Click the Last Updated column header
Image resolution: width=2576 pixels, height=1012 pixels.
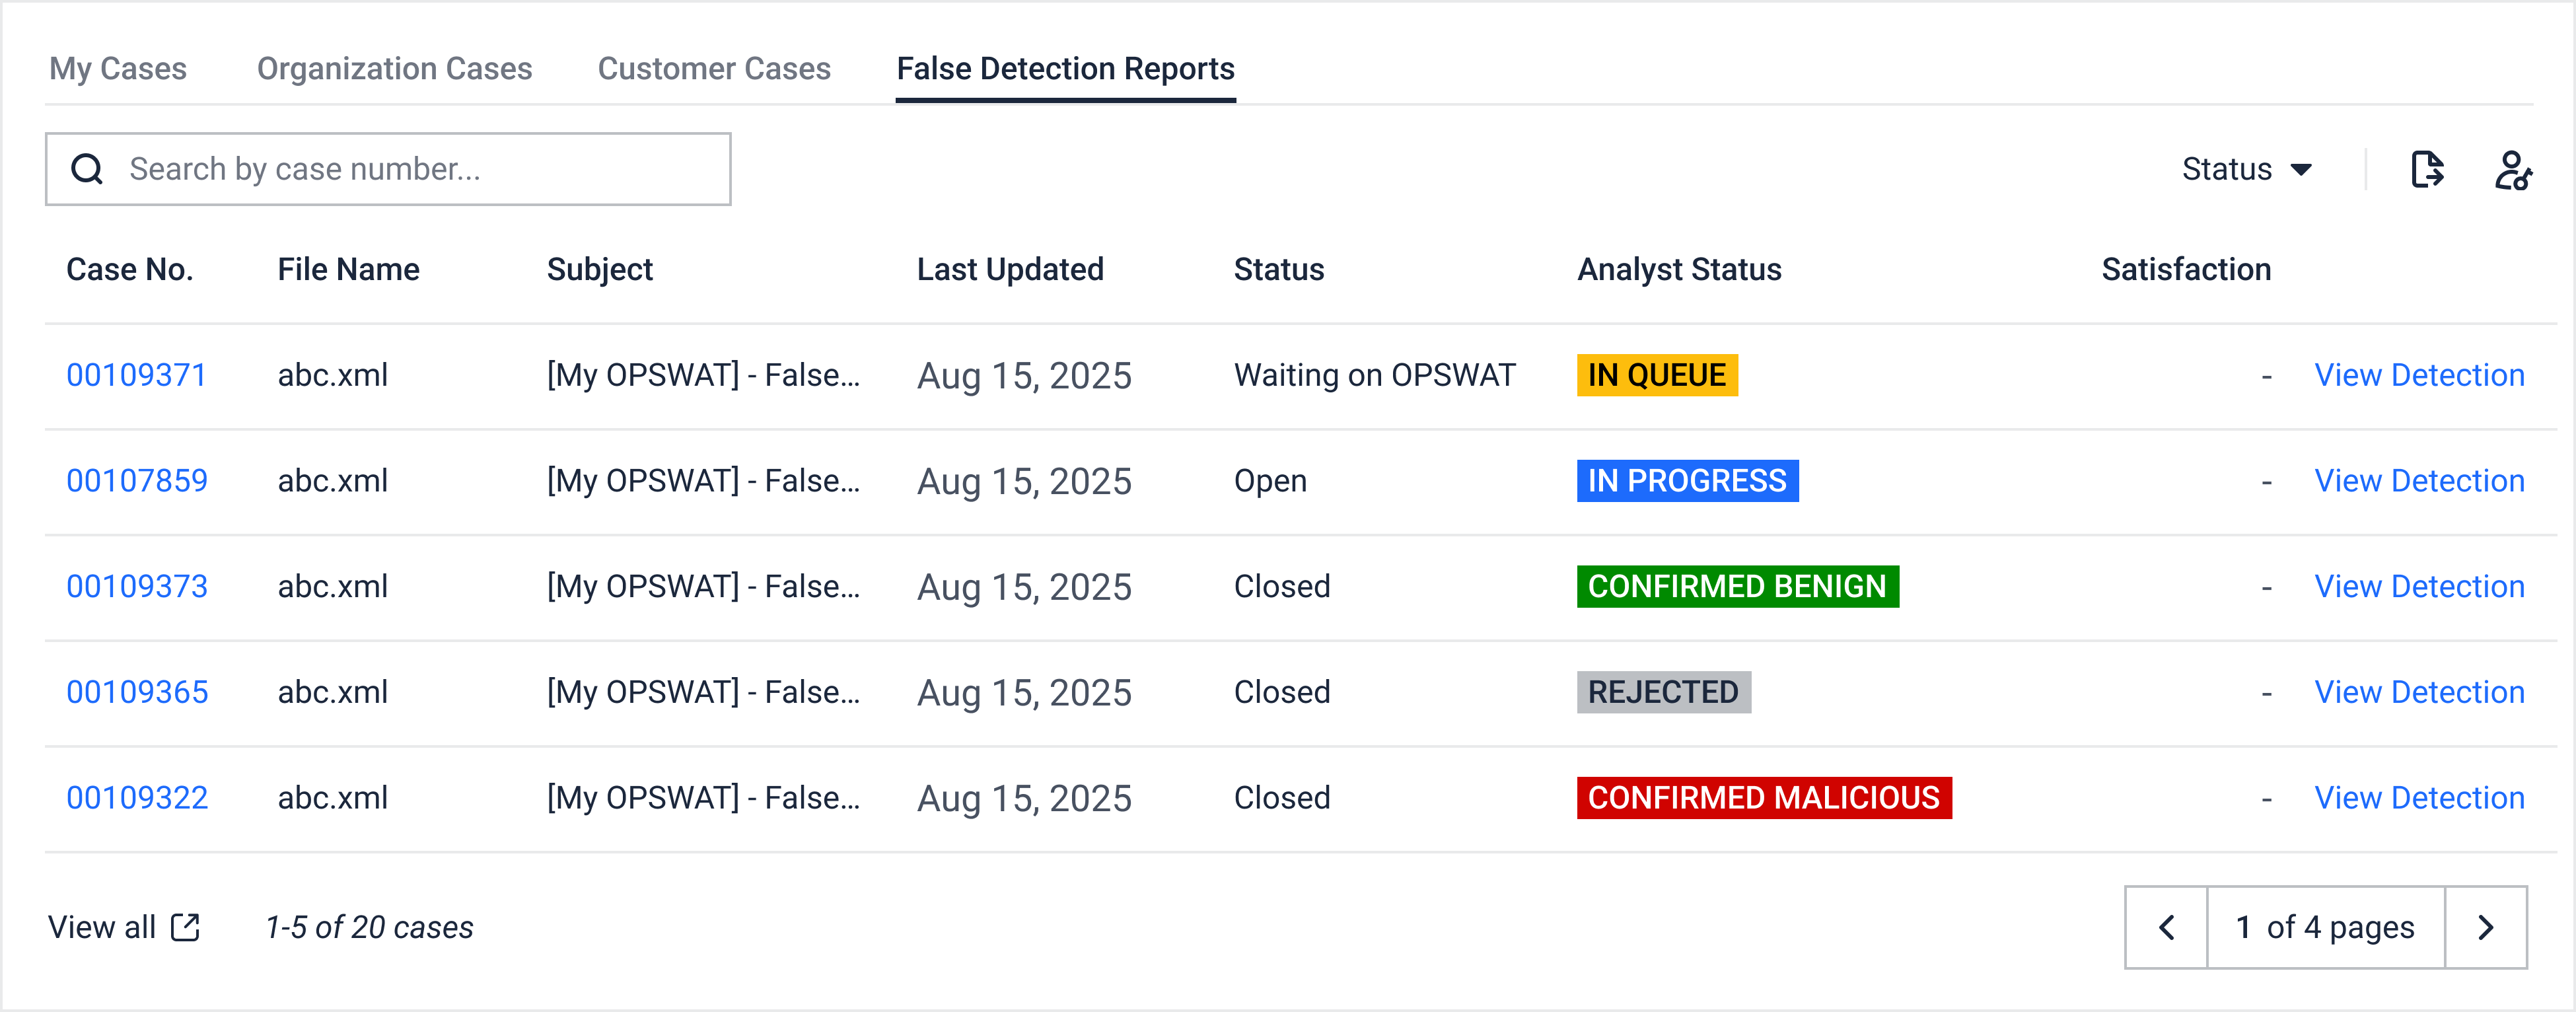(x=1010, y=269)
